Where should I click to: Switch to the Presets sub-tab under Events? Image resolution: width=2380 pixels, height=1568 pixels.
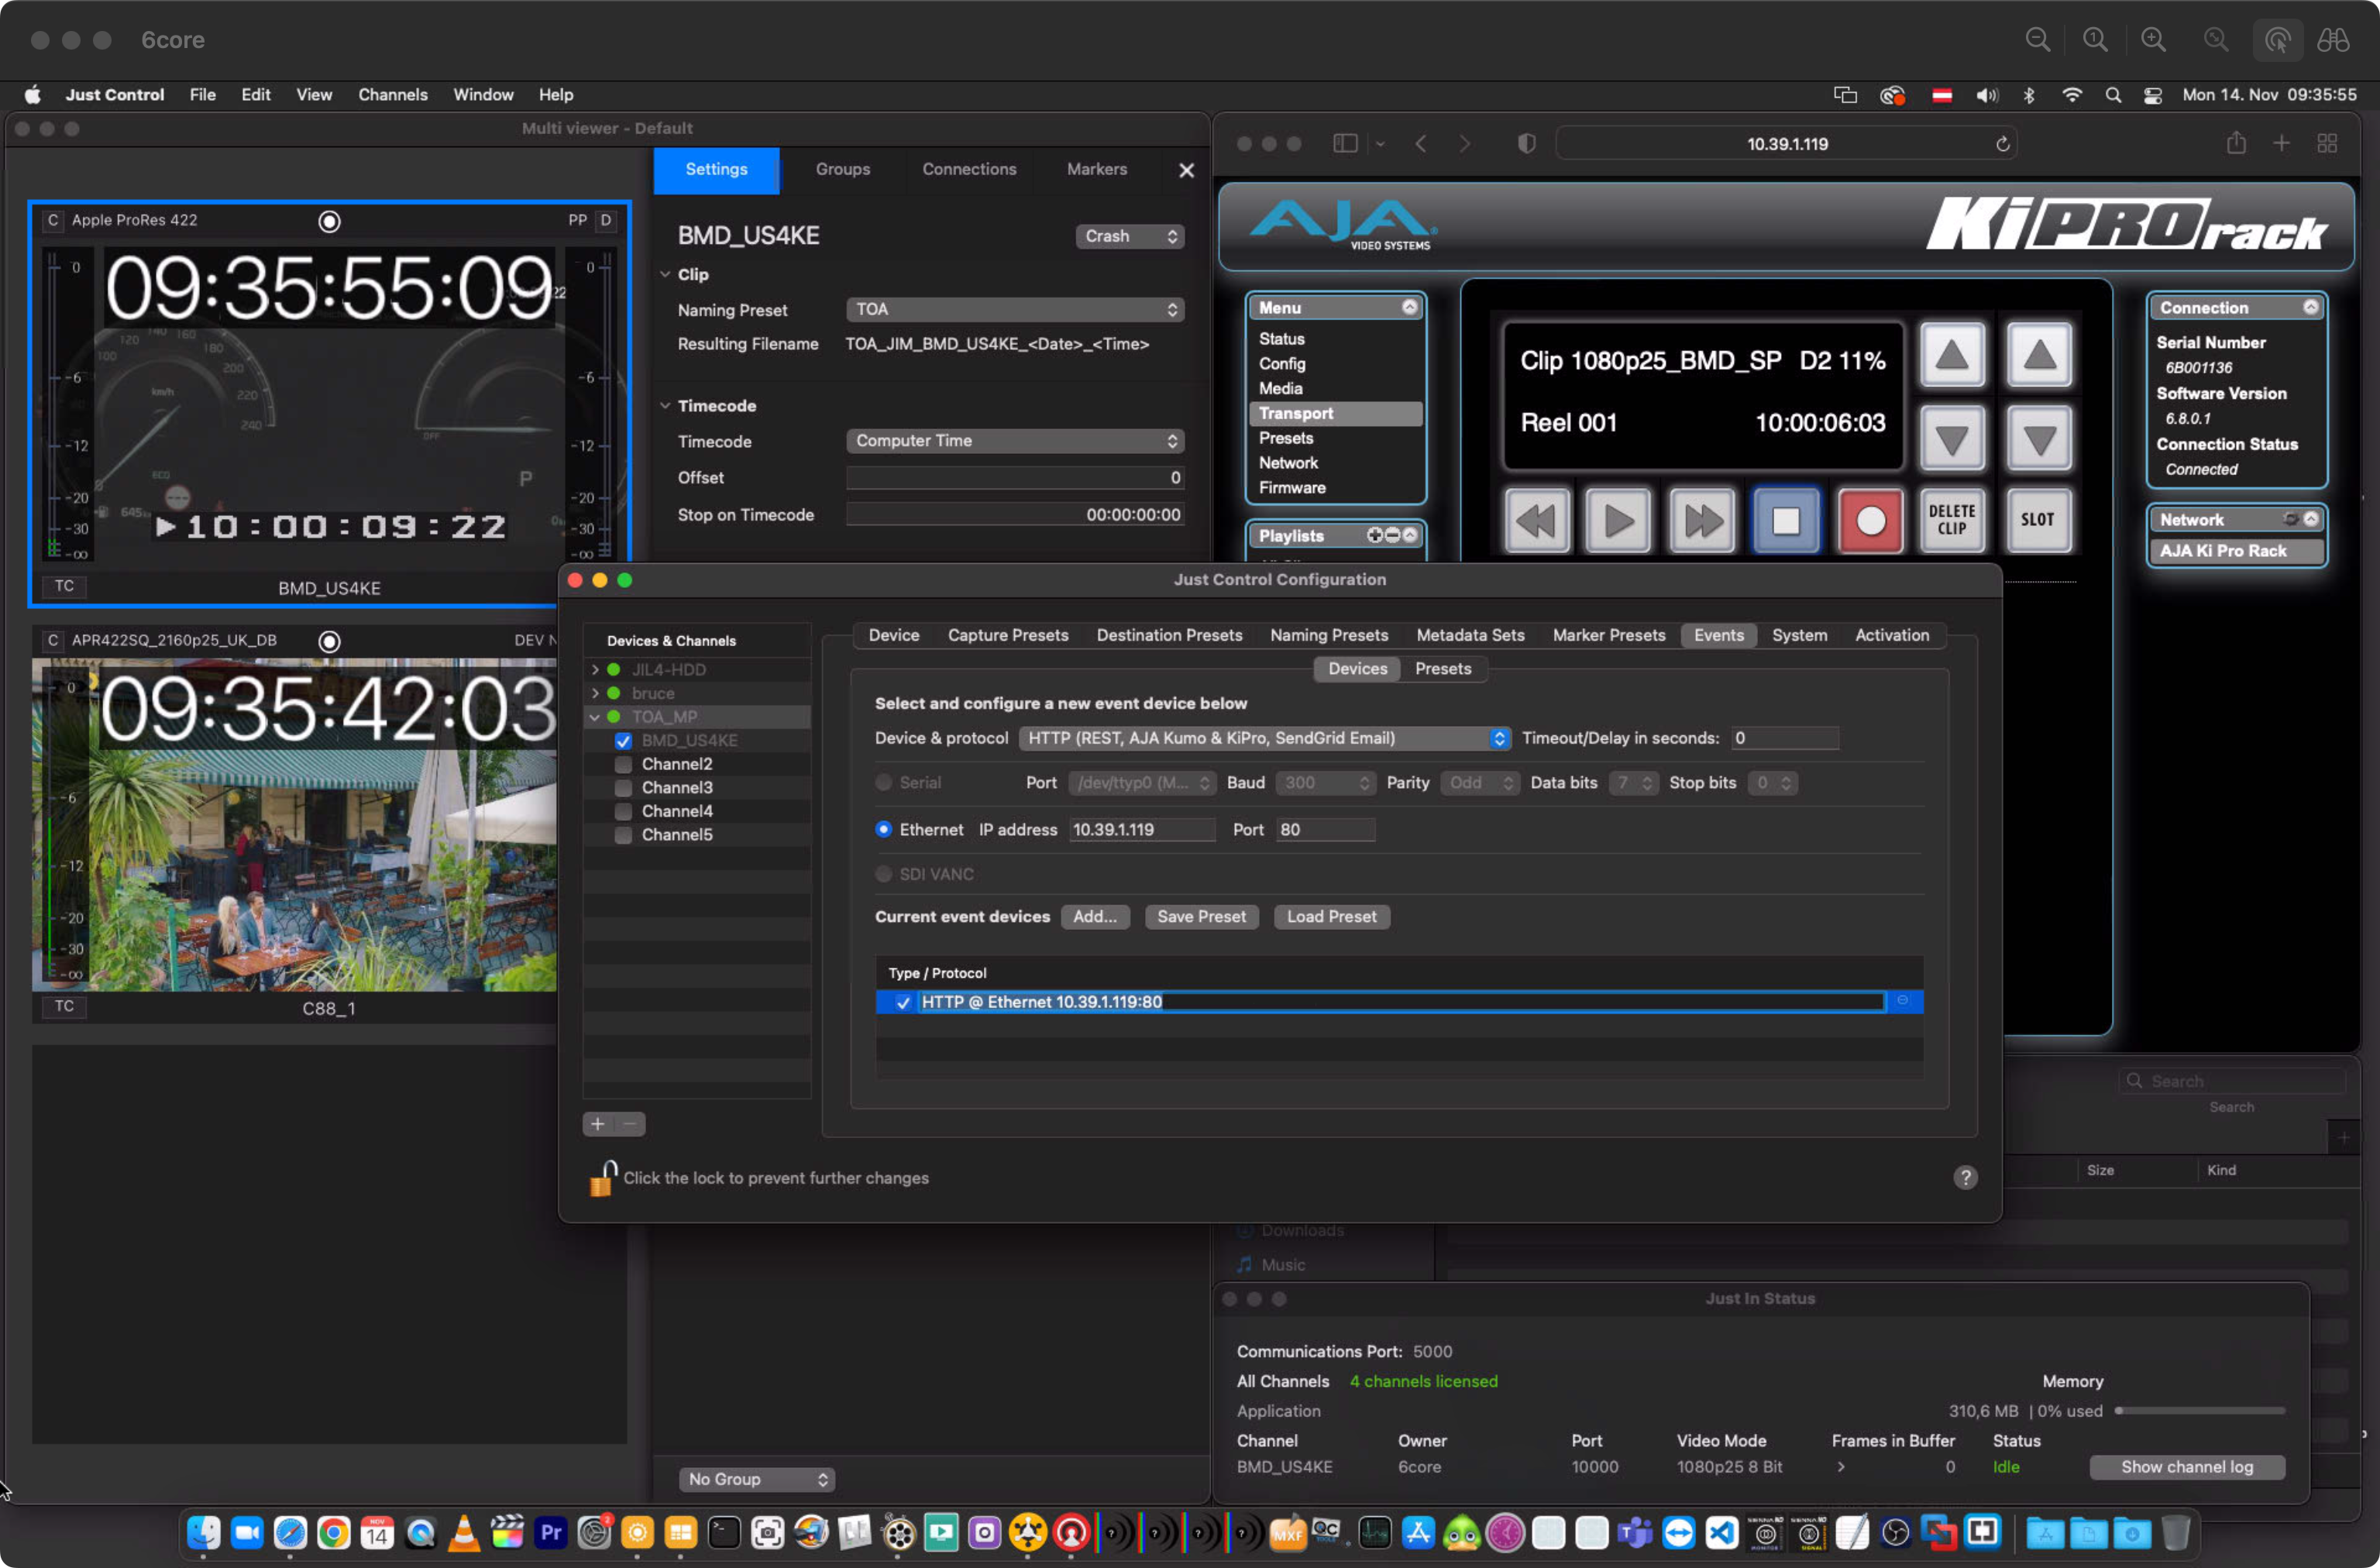[1442, 669]
